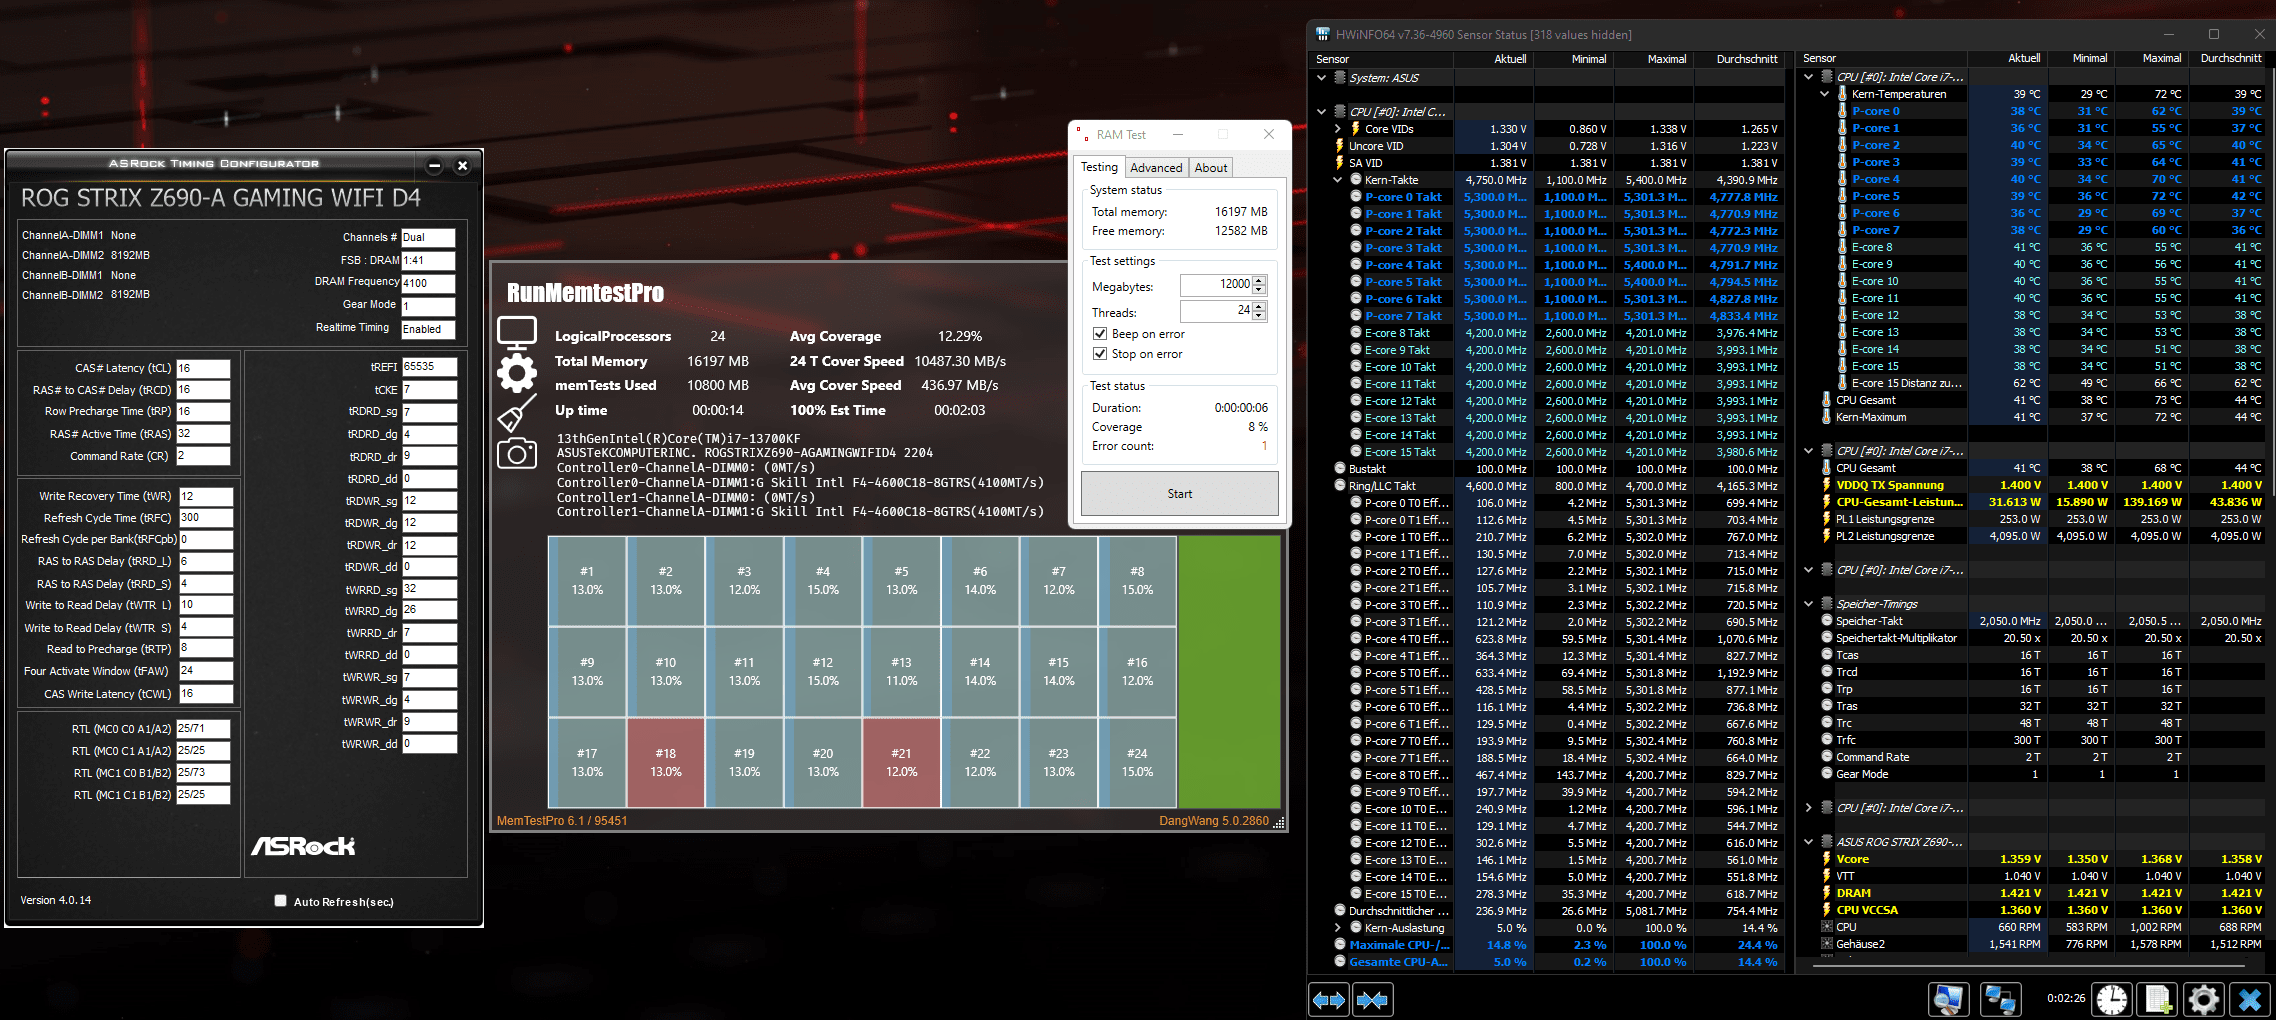Image resolution: width=2276 pixels, height=1020 pixels.
Task: Toggle Stop on error checkbox
Action: 1100,354
